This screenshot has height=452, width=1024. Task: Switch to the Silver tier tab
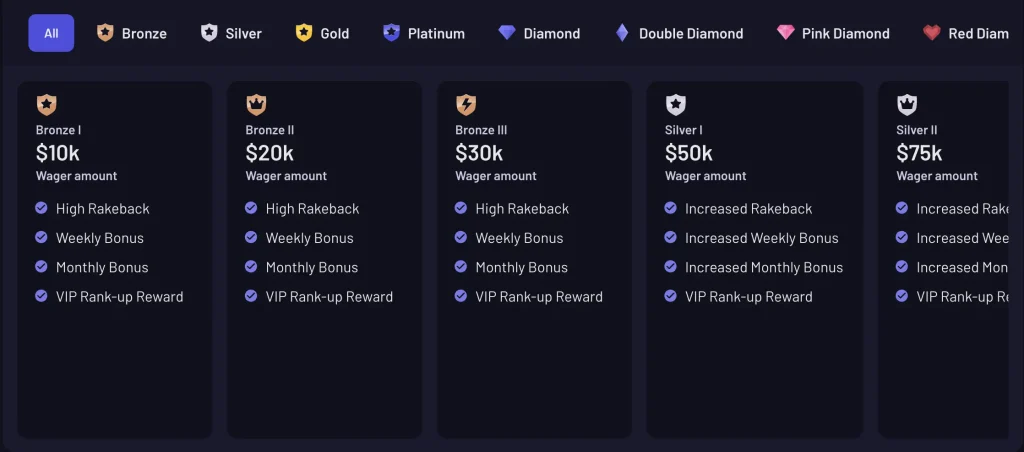231,33
